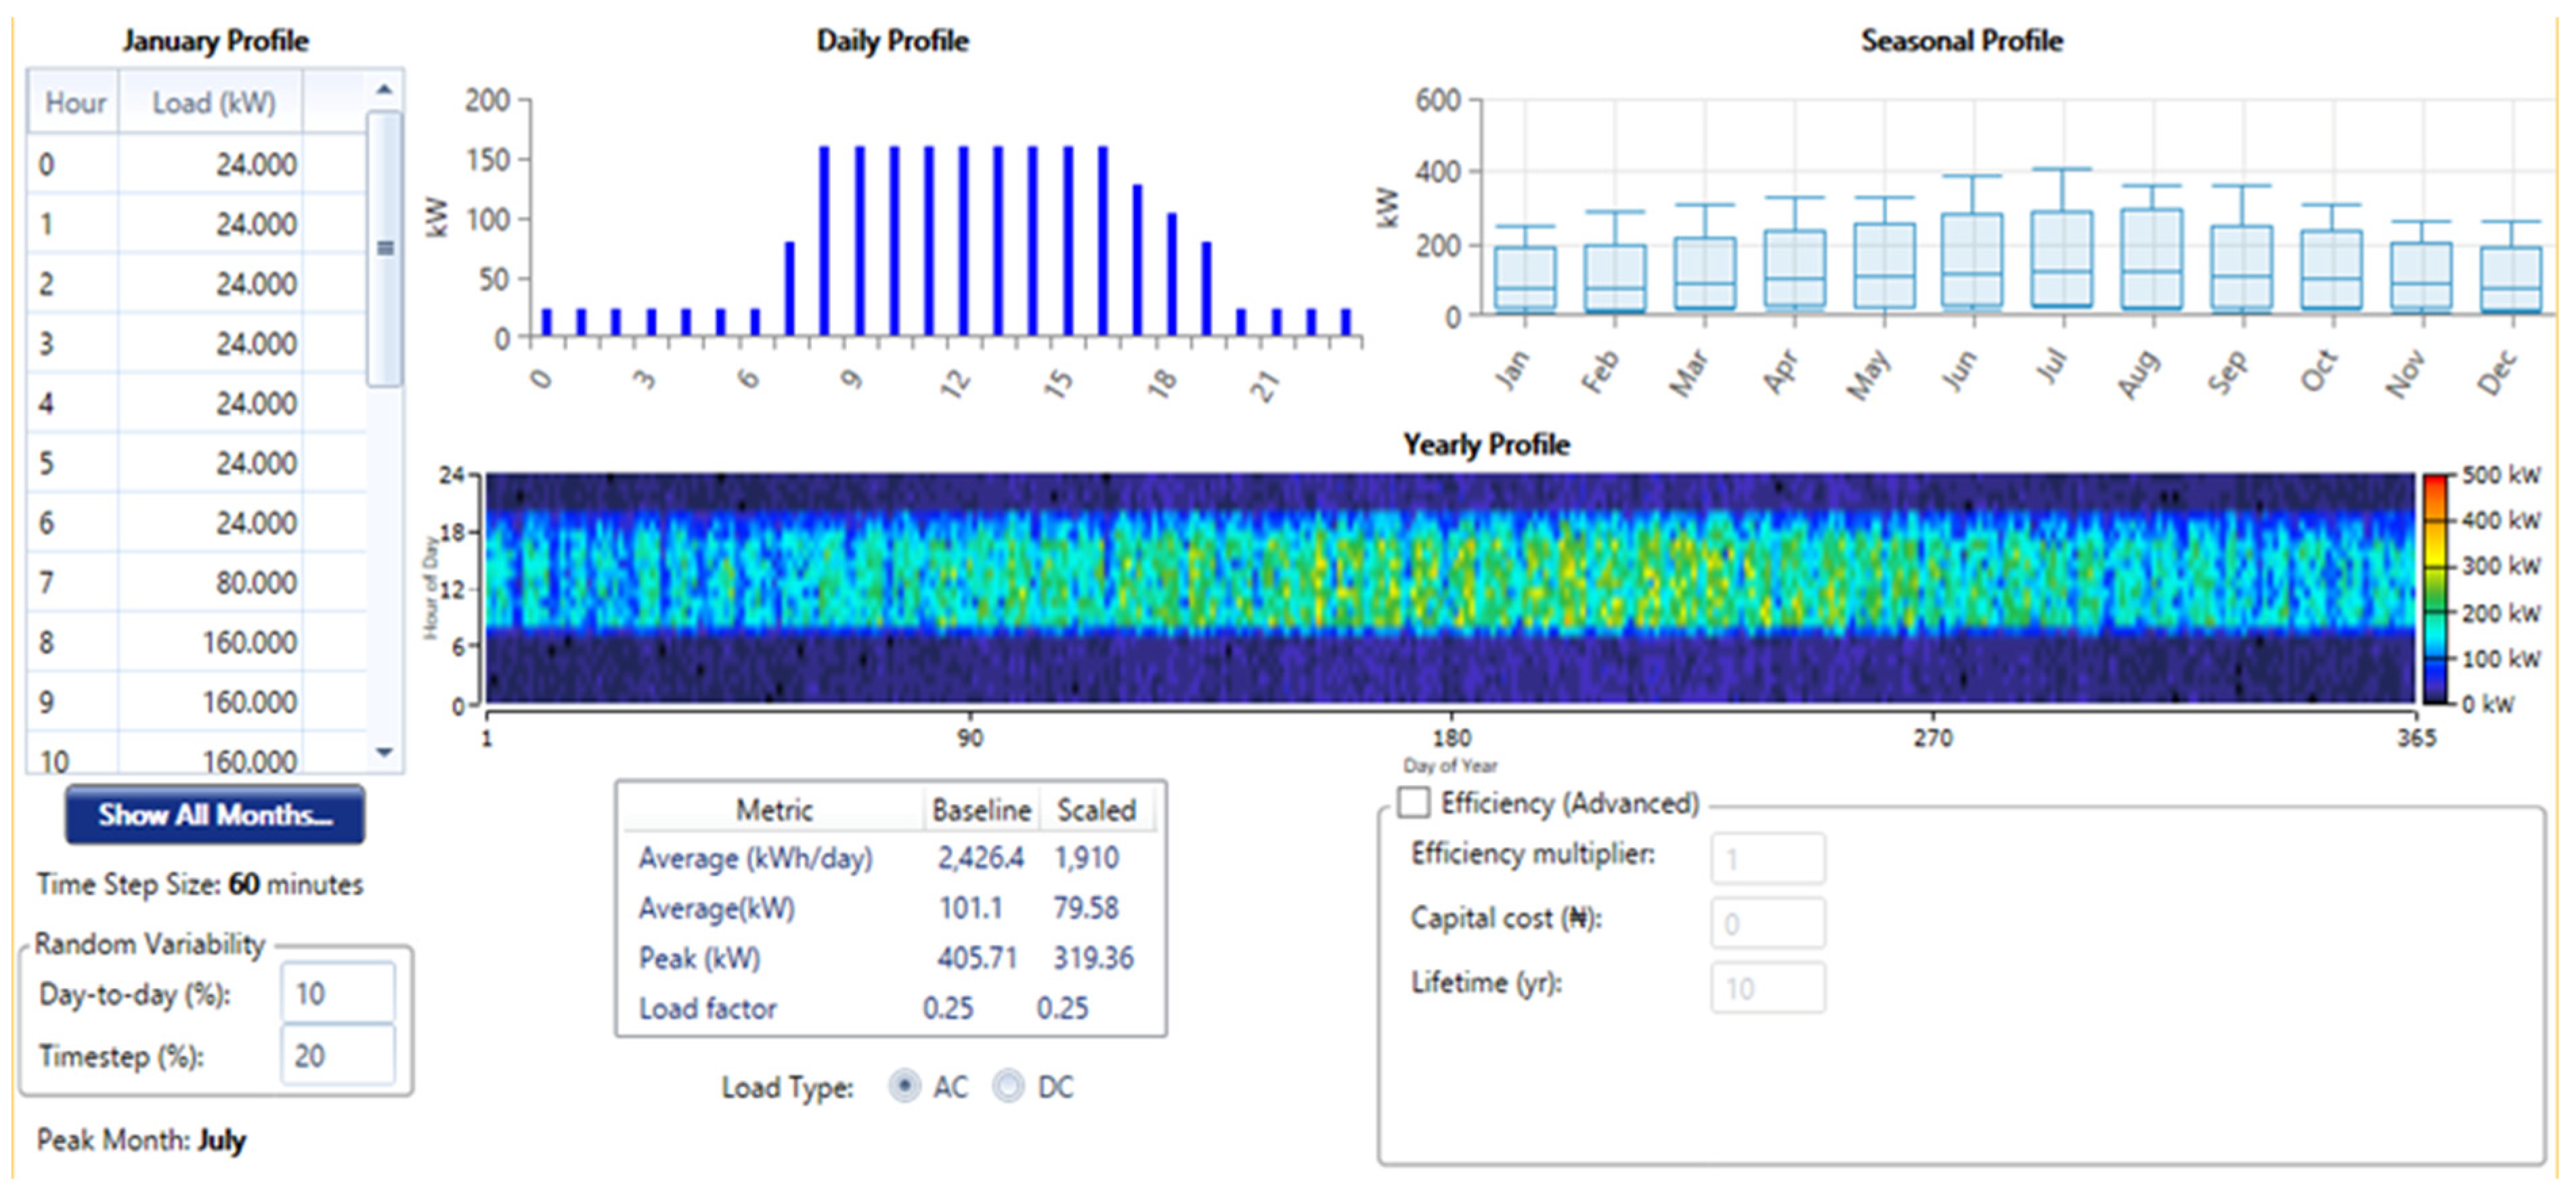Click the July box in Seasonal Profile
The width and height of the screenshot is (2576, 1192).
(2062, 259)
